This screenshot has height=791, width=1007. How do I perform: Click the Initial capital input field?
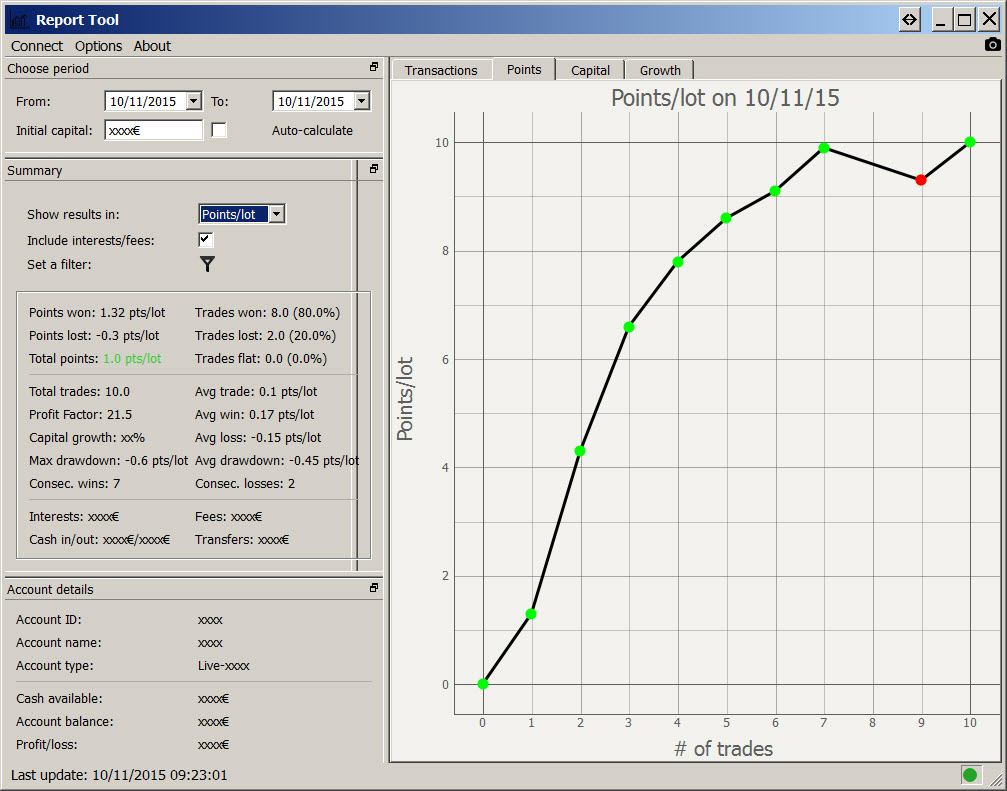pos(153,130)
